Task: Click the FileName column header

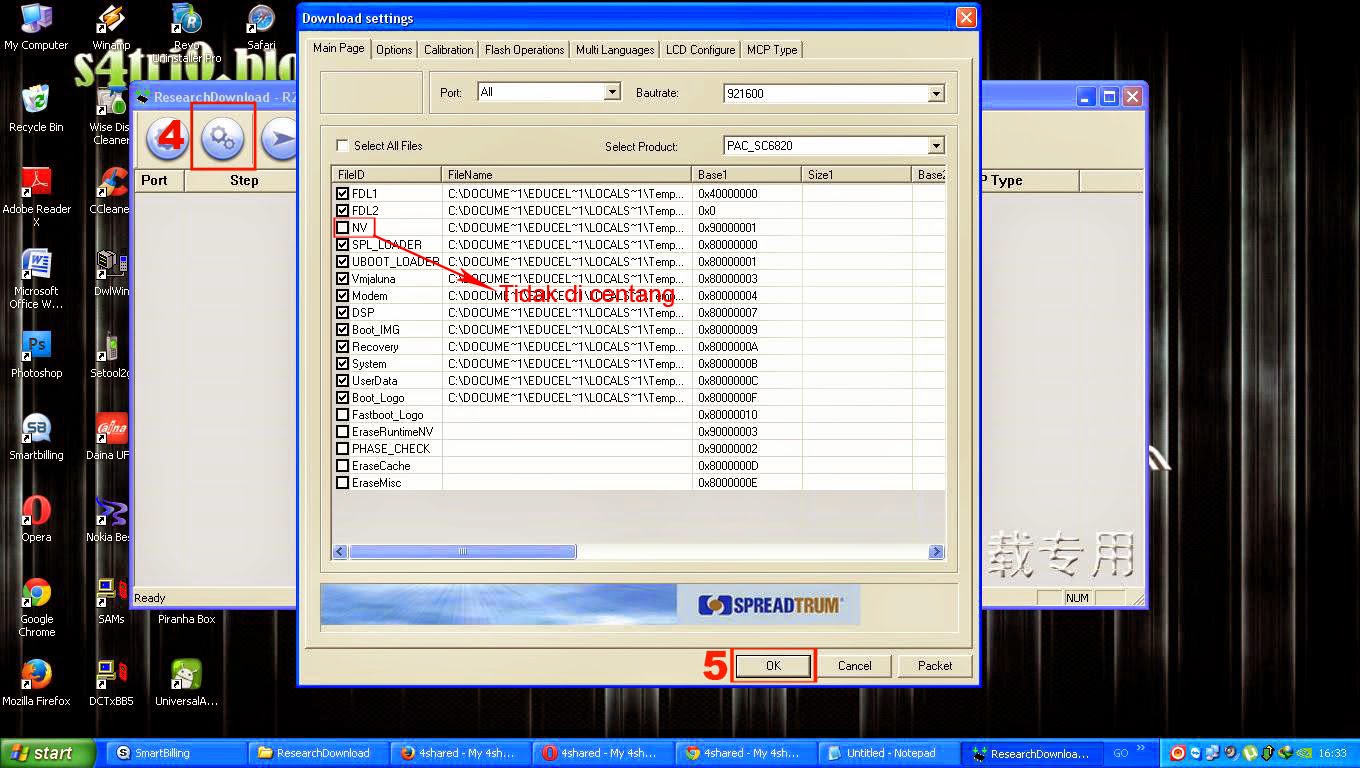Action: [567, 174]
